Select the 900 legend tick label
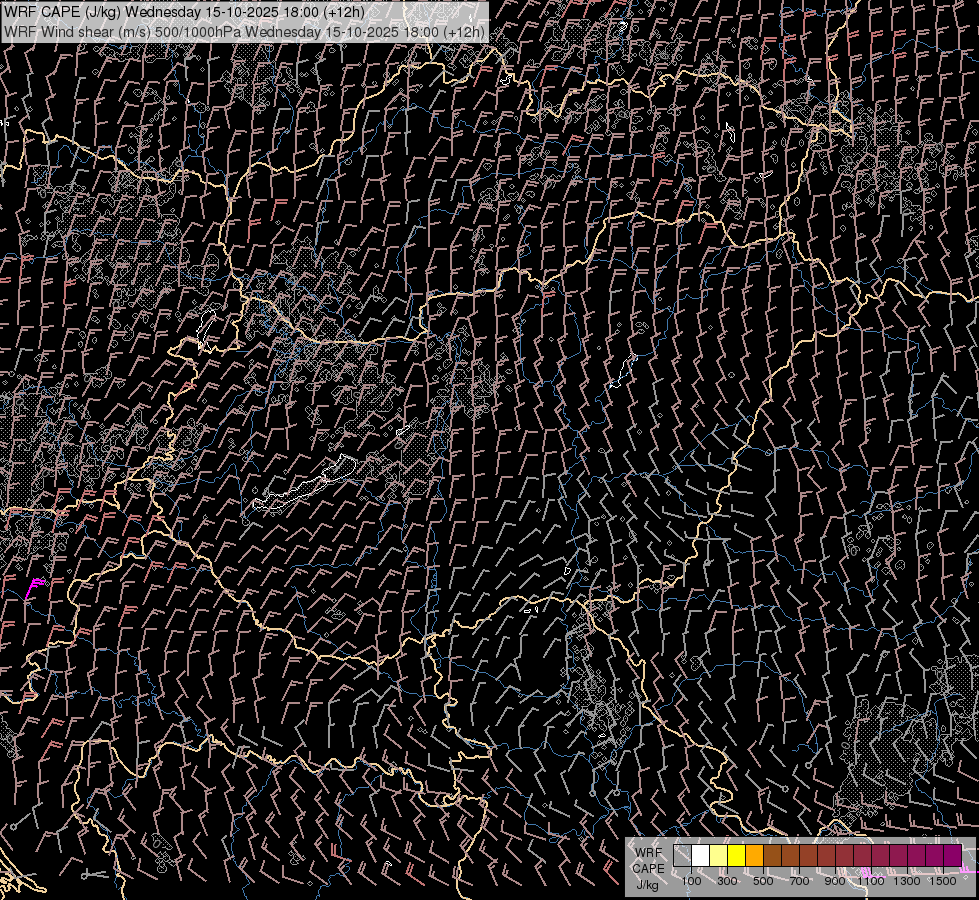 click(835, 881)
